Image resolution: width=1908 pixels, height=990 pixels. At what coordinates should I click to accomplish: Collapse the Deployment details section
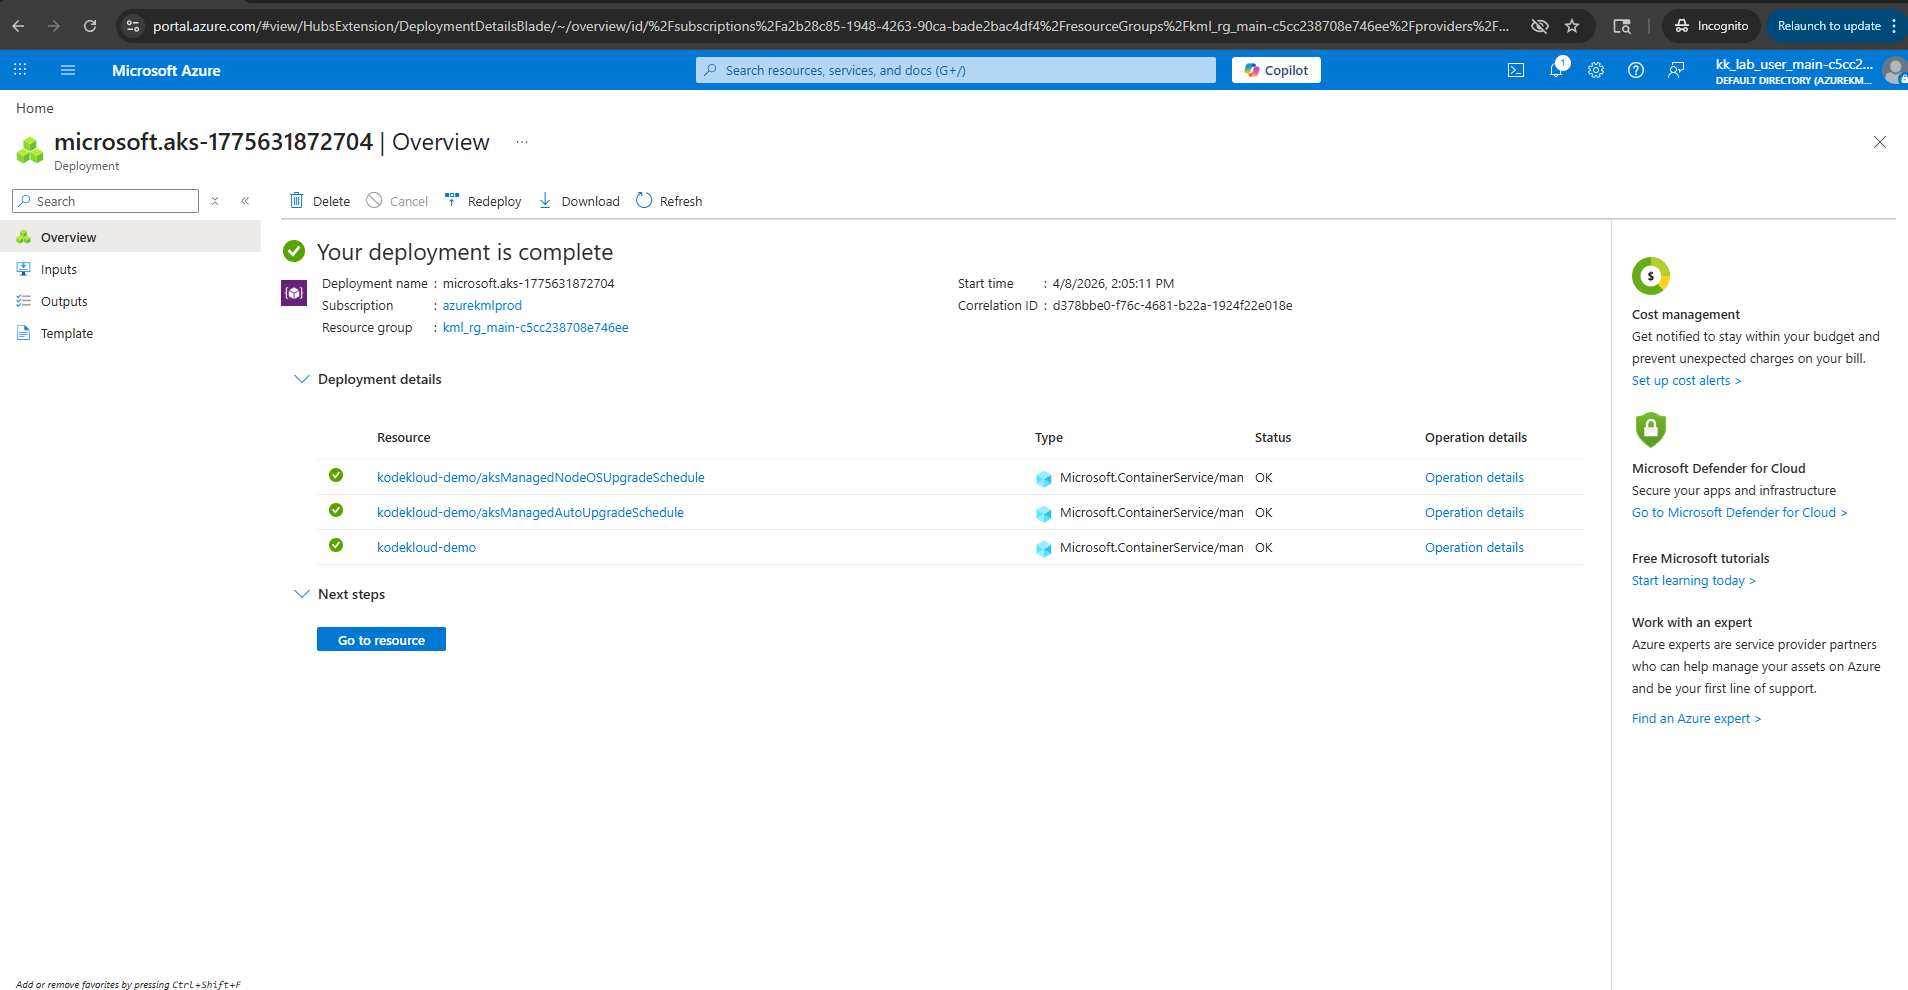coord(301,379)
